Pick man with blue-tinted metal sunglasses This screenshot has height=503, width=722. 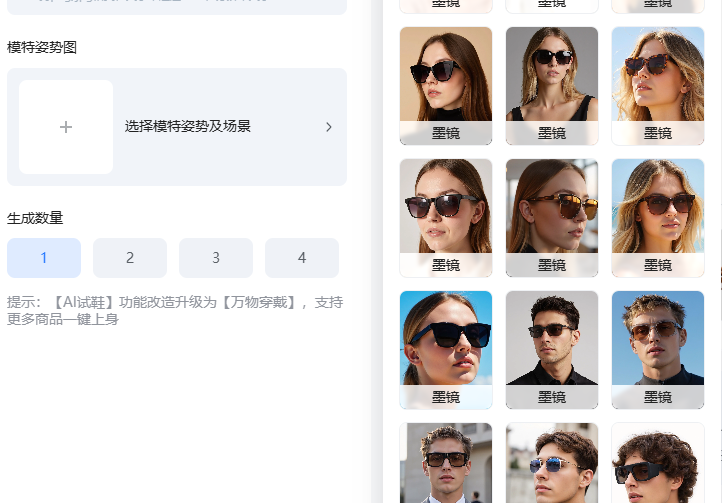pyautogui.click(x=551, y=464)
